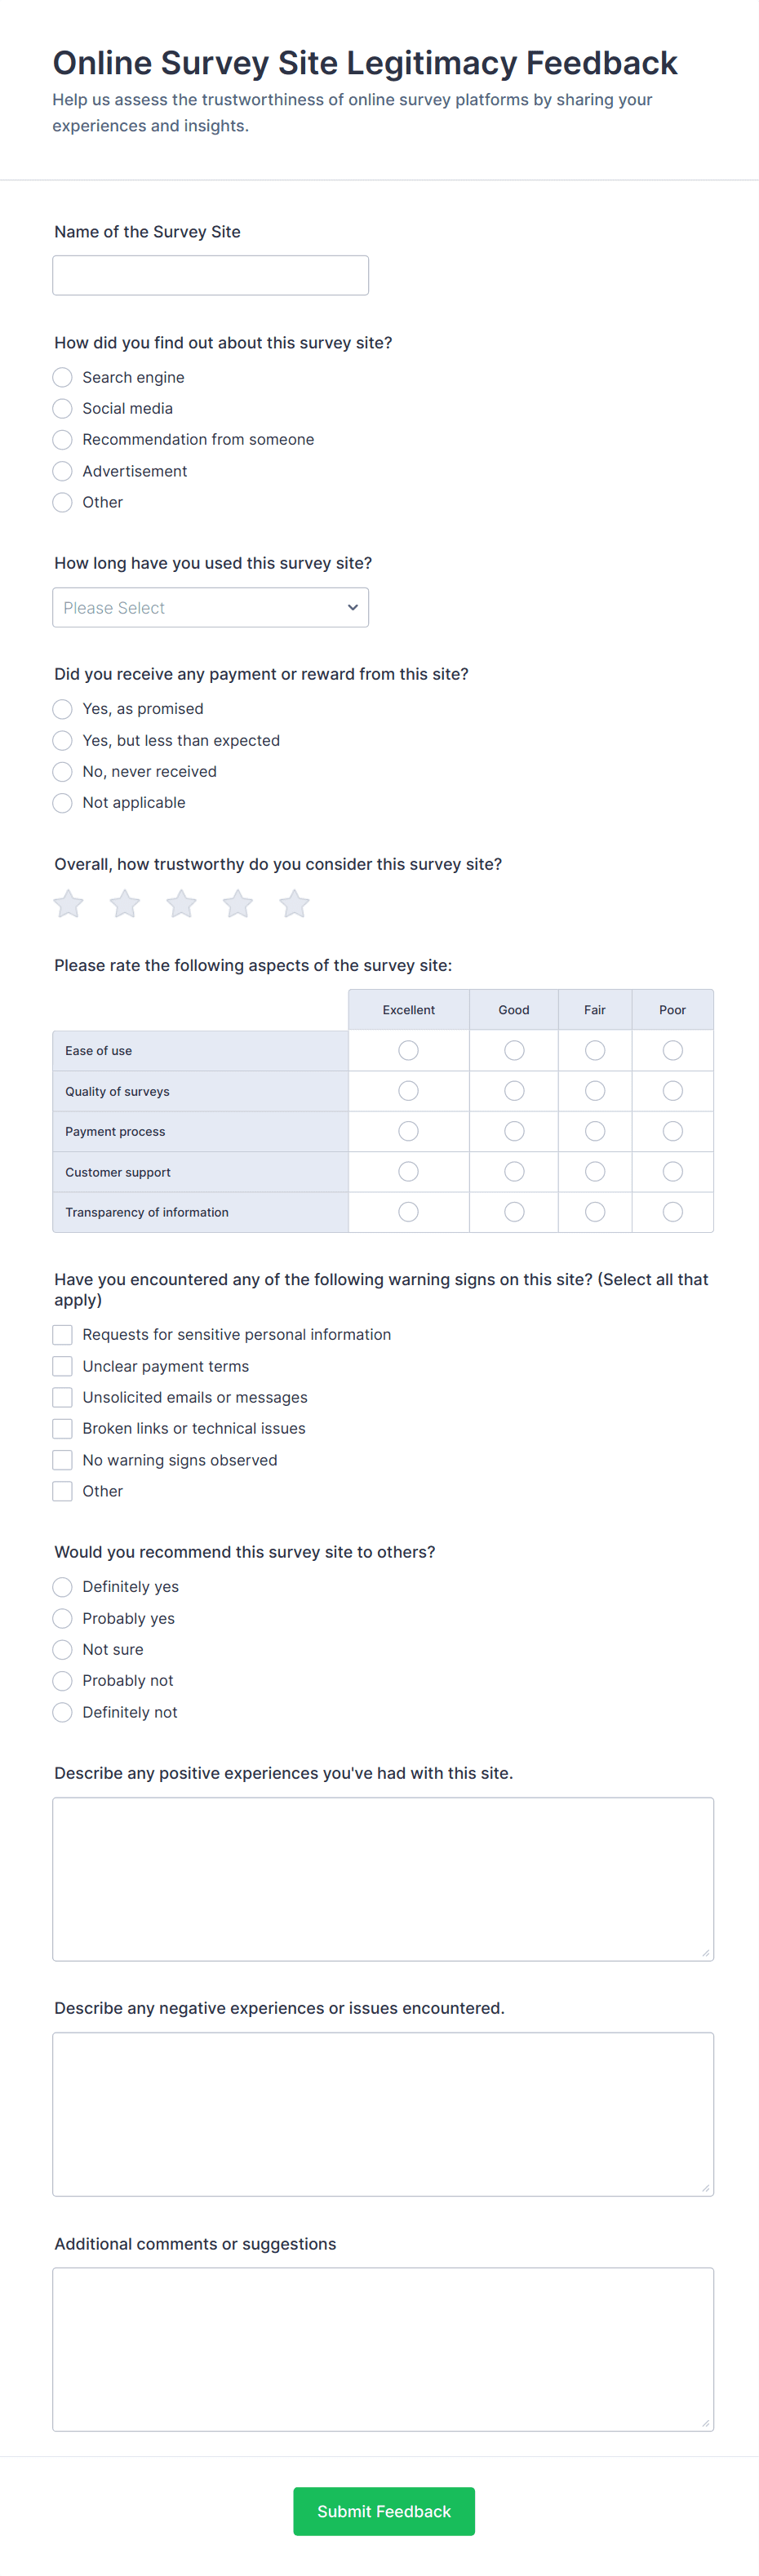Select Search engine radio option
The height and width of the screenshot is (2576, 759).
[x=62, y=377]
